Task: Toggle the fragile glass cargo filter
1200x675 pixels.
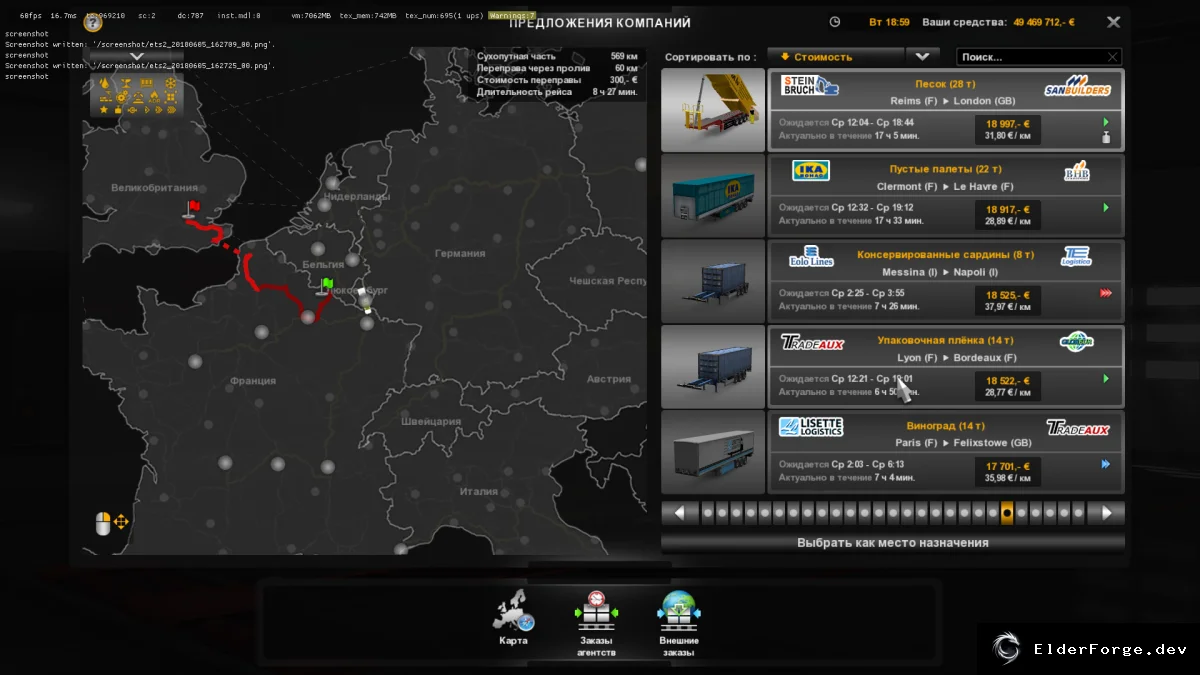Action: (x=127, y=84)
